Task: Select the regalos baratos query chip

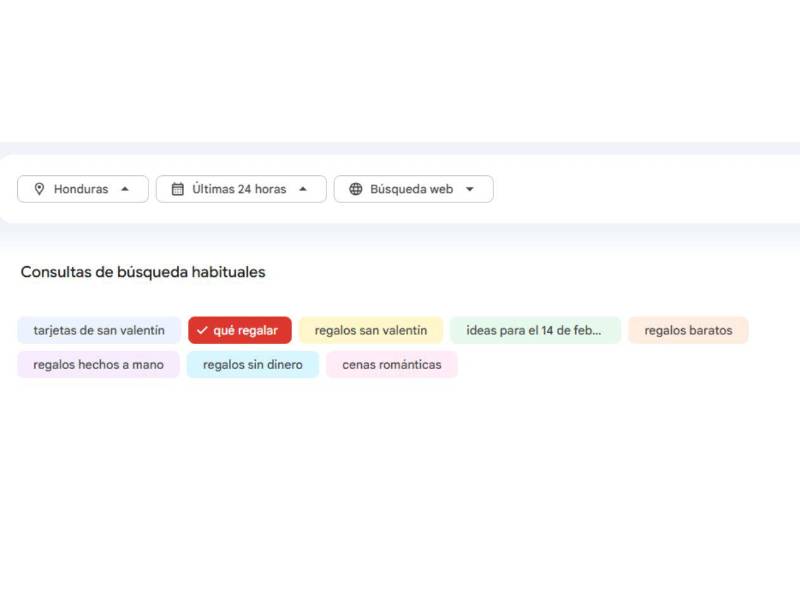Action: pos(688,329)
